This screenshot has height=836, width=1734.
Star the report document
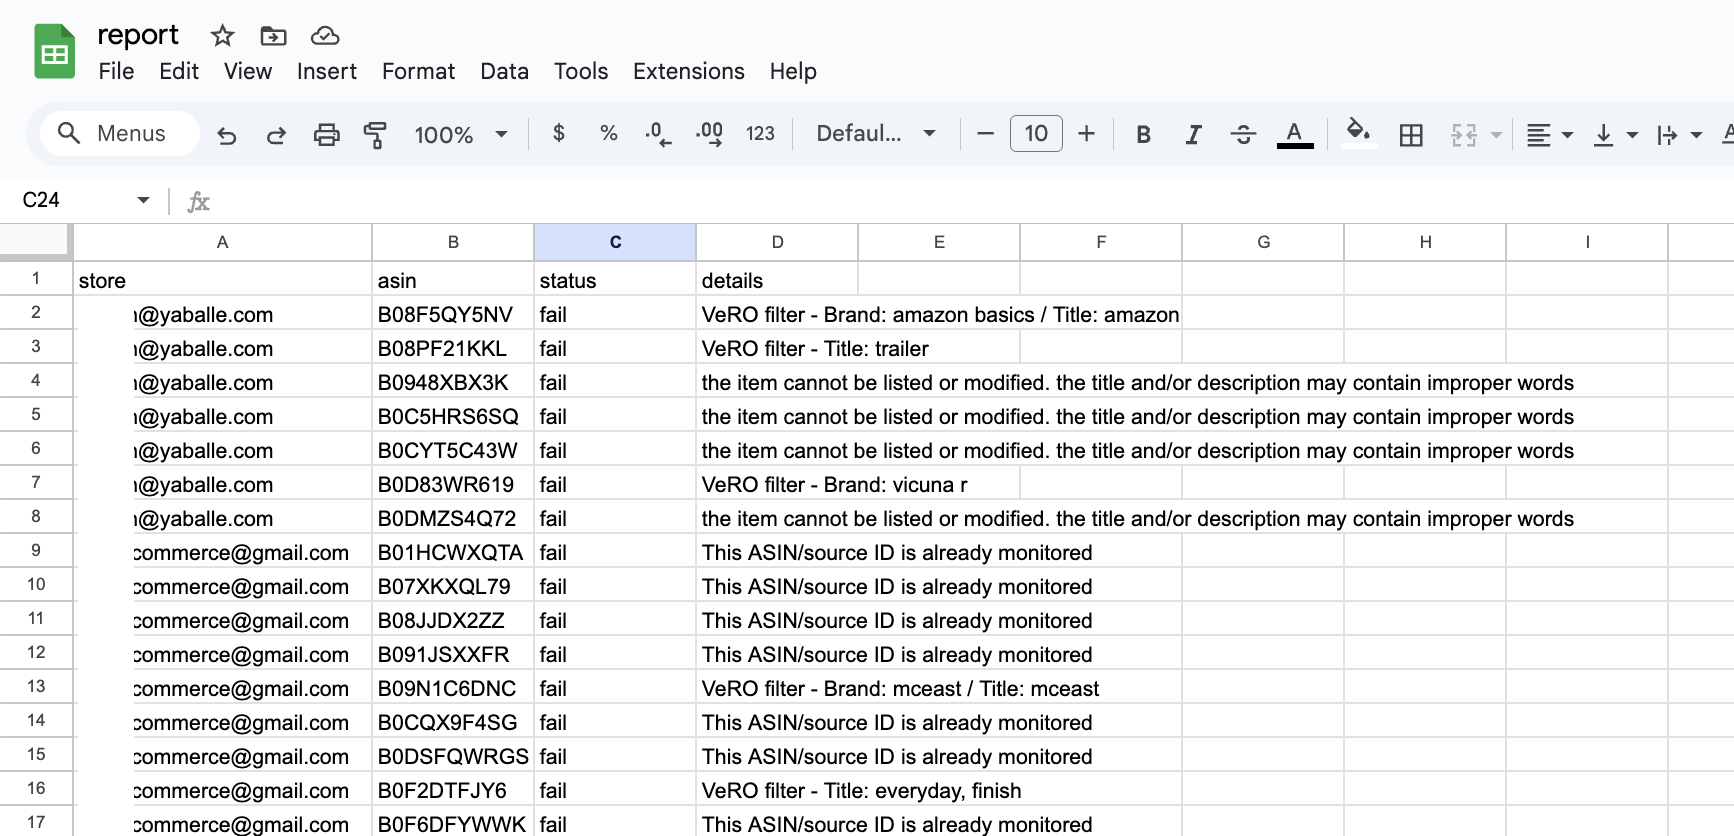pos(222,36)
